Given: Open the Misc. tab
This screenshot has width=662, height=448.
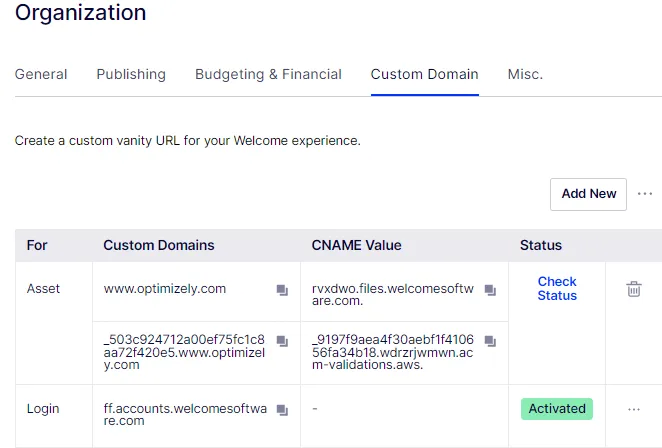Looking at the screenshot, I should pos(525,74).
